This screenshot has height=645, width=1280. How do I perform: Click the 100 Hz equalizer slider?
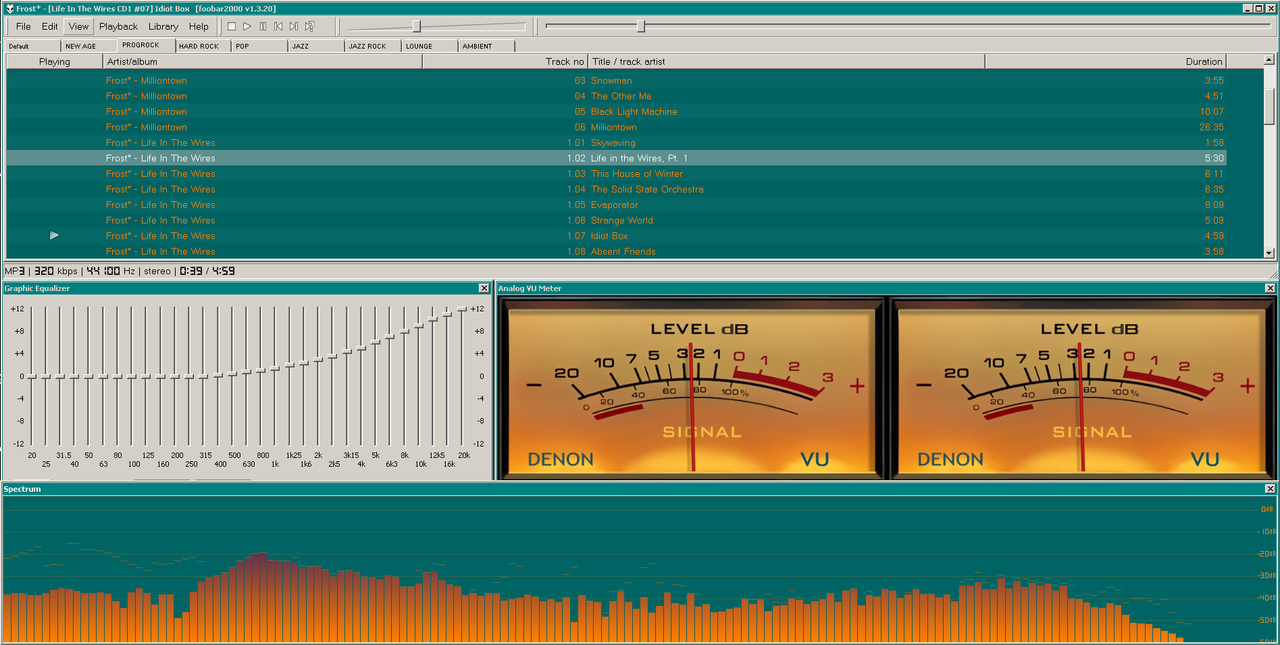pos(132,376)
